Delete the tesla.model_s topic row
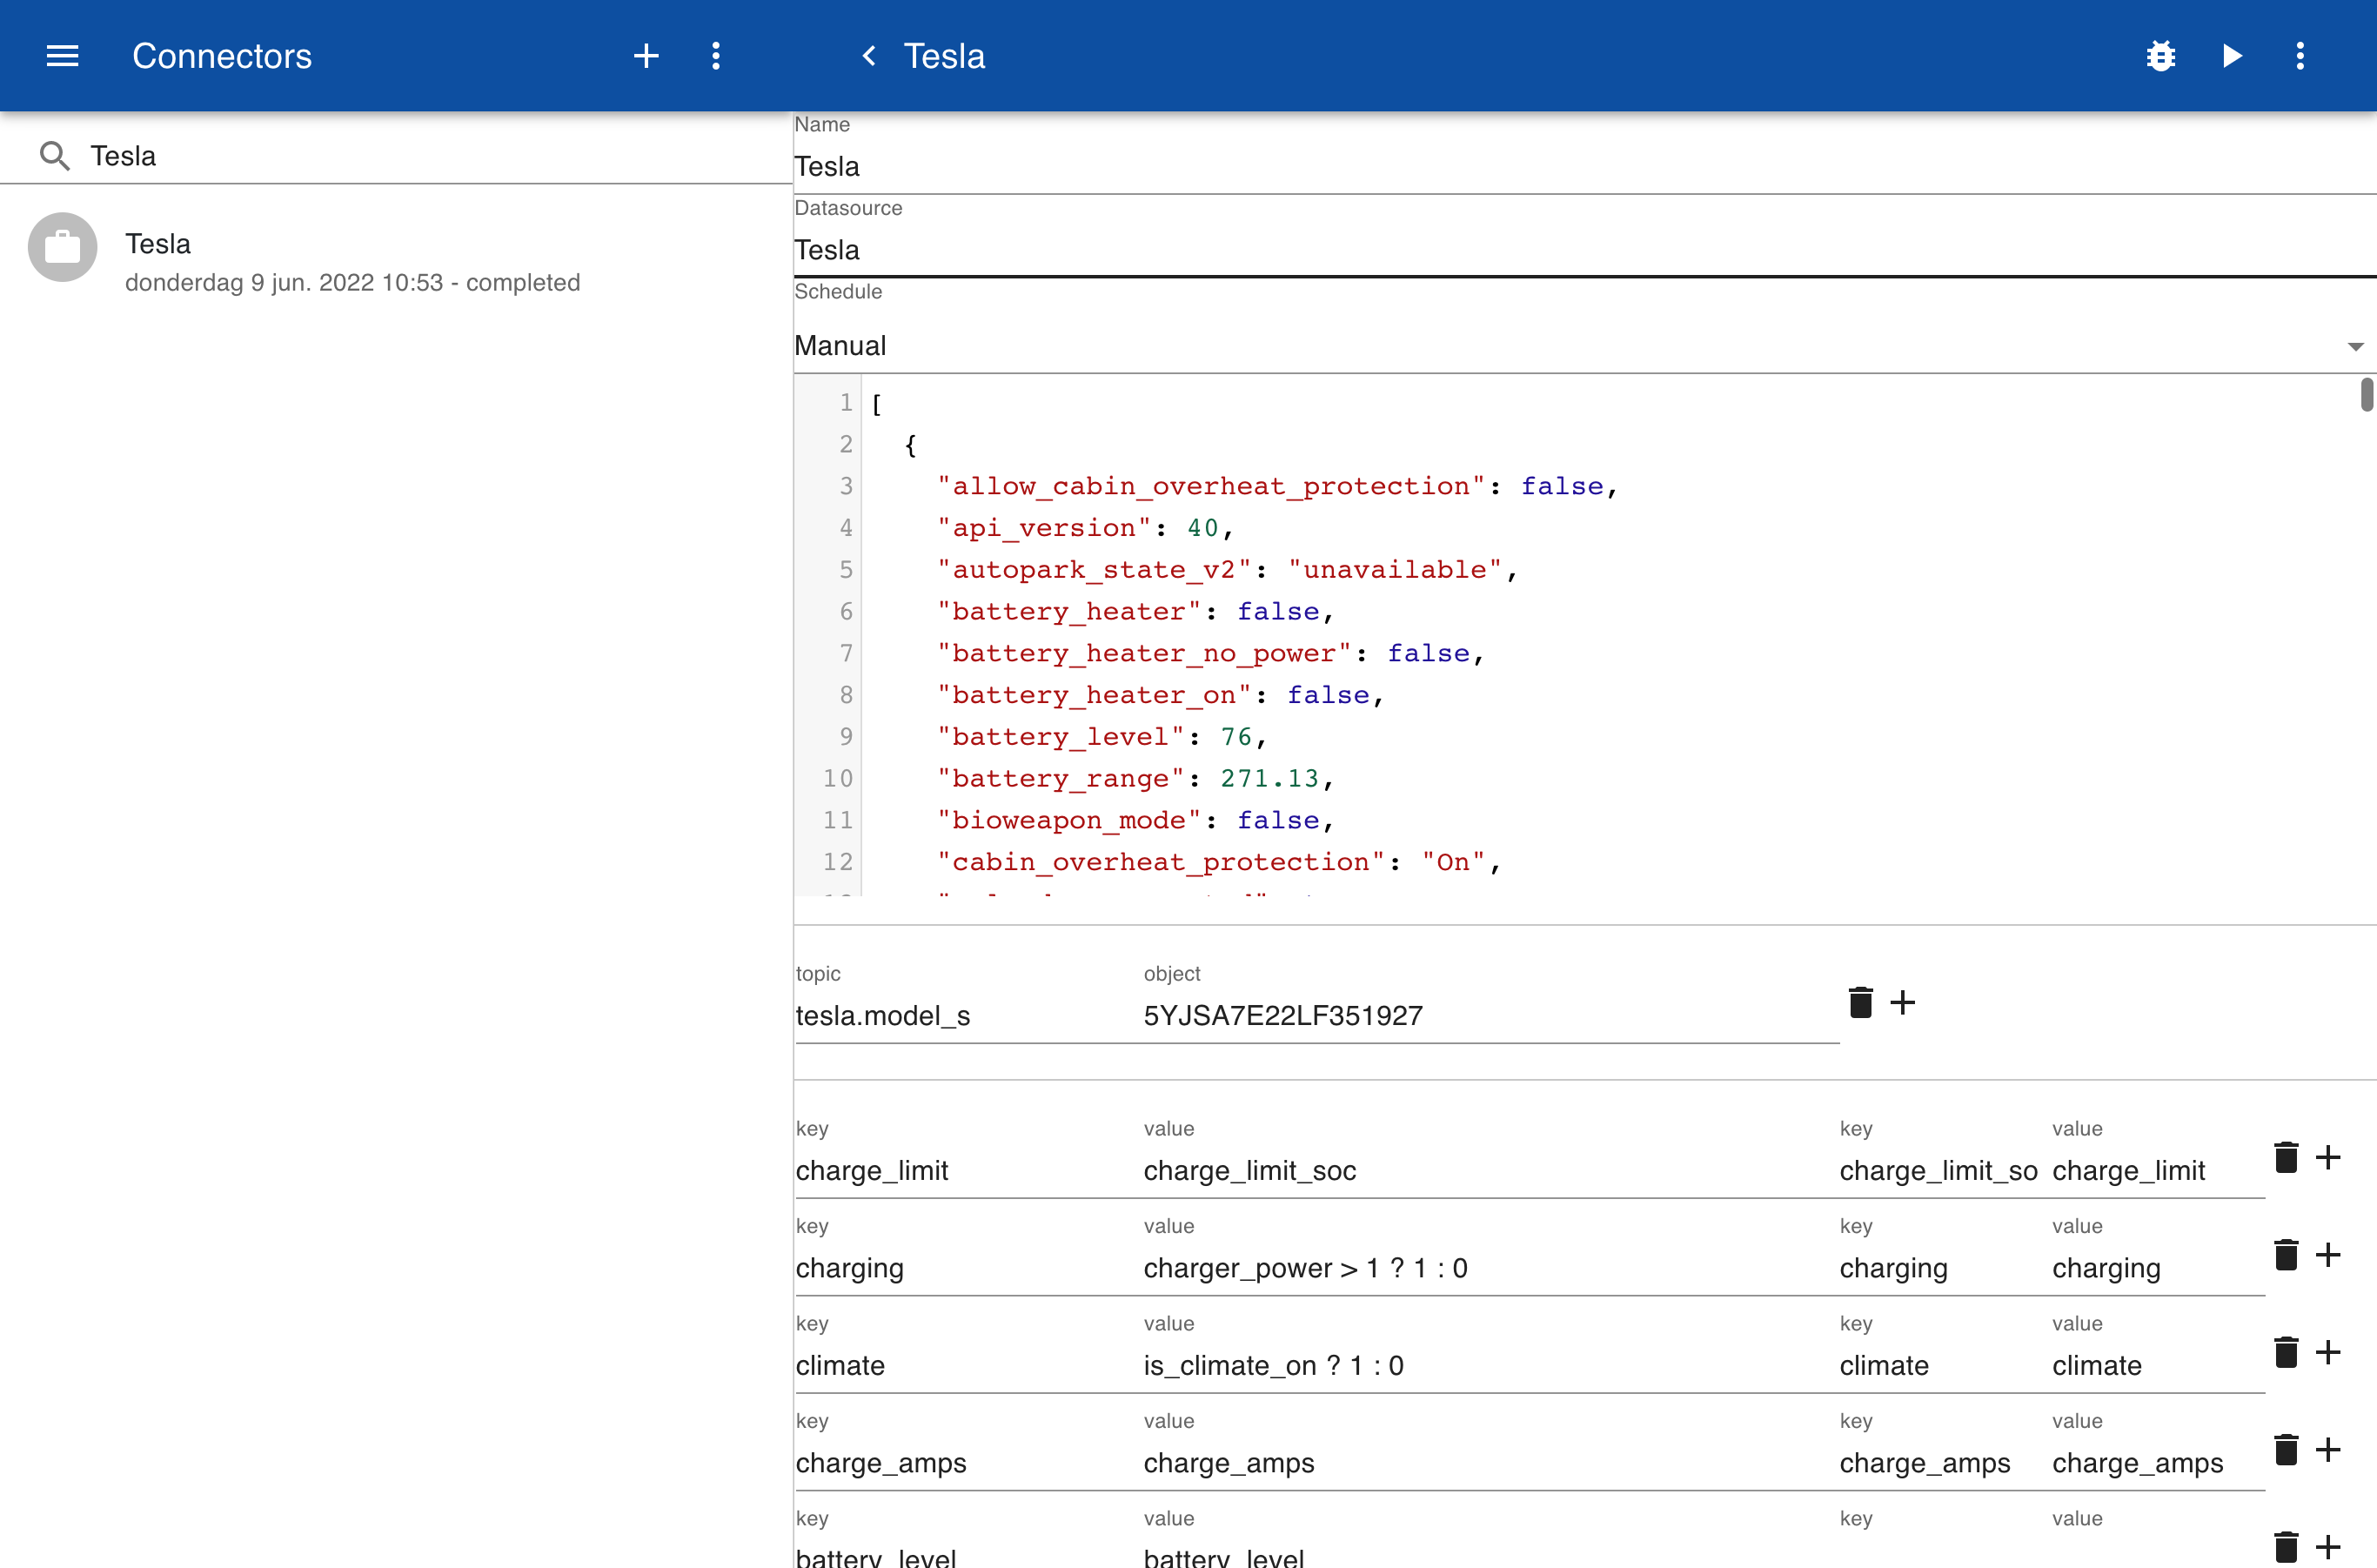 [x=1860, y=1002]
